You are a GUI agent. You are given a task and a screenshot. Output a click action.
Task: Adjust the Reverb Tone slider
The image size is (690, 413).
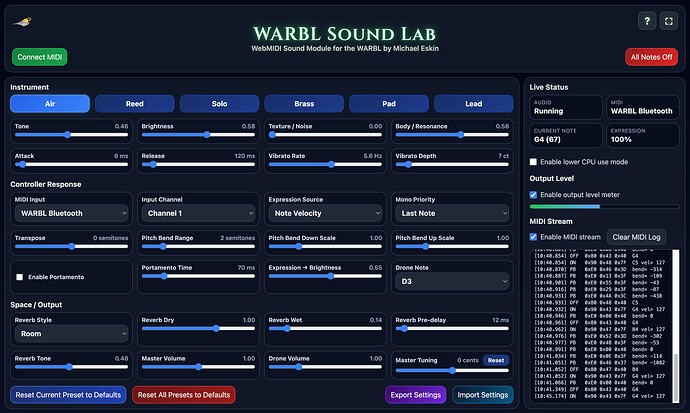(71, 367)
